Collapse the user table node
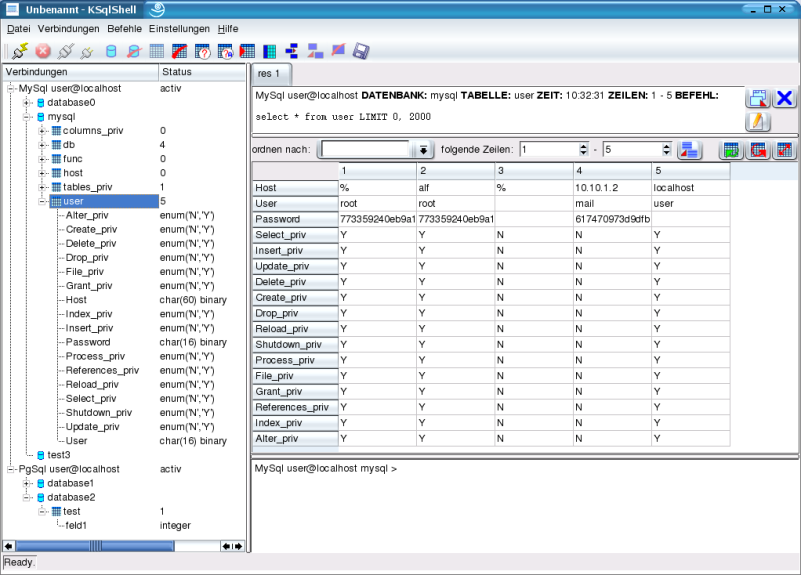The height and width of the screenshot is (575, 801). coord(43,201)
